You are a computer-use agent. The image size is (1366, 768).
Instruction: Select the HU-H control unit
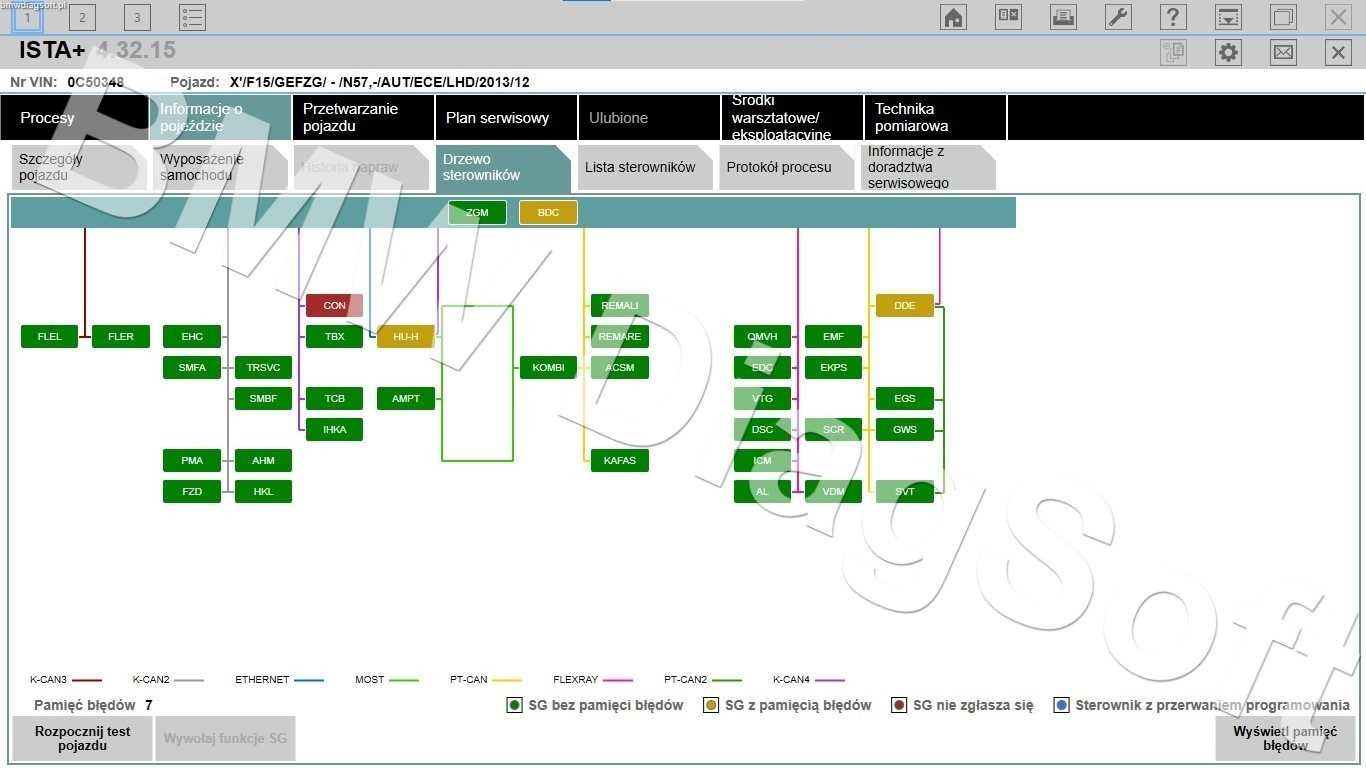click(x=405, y=336)
